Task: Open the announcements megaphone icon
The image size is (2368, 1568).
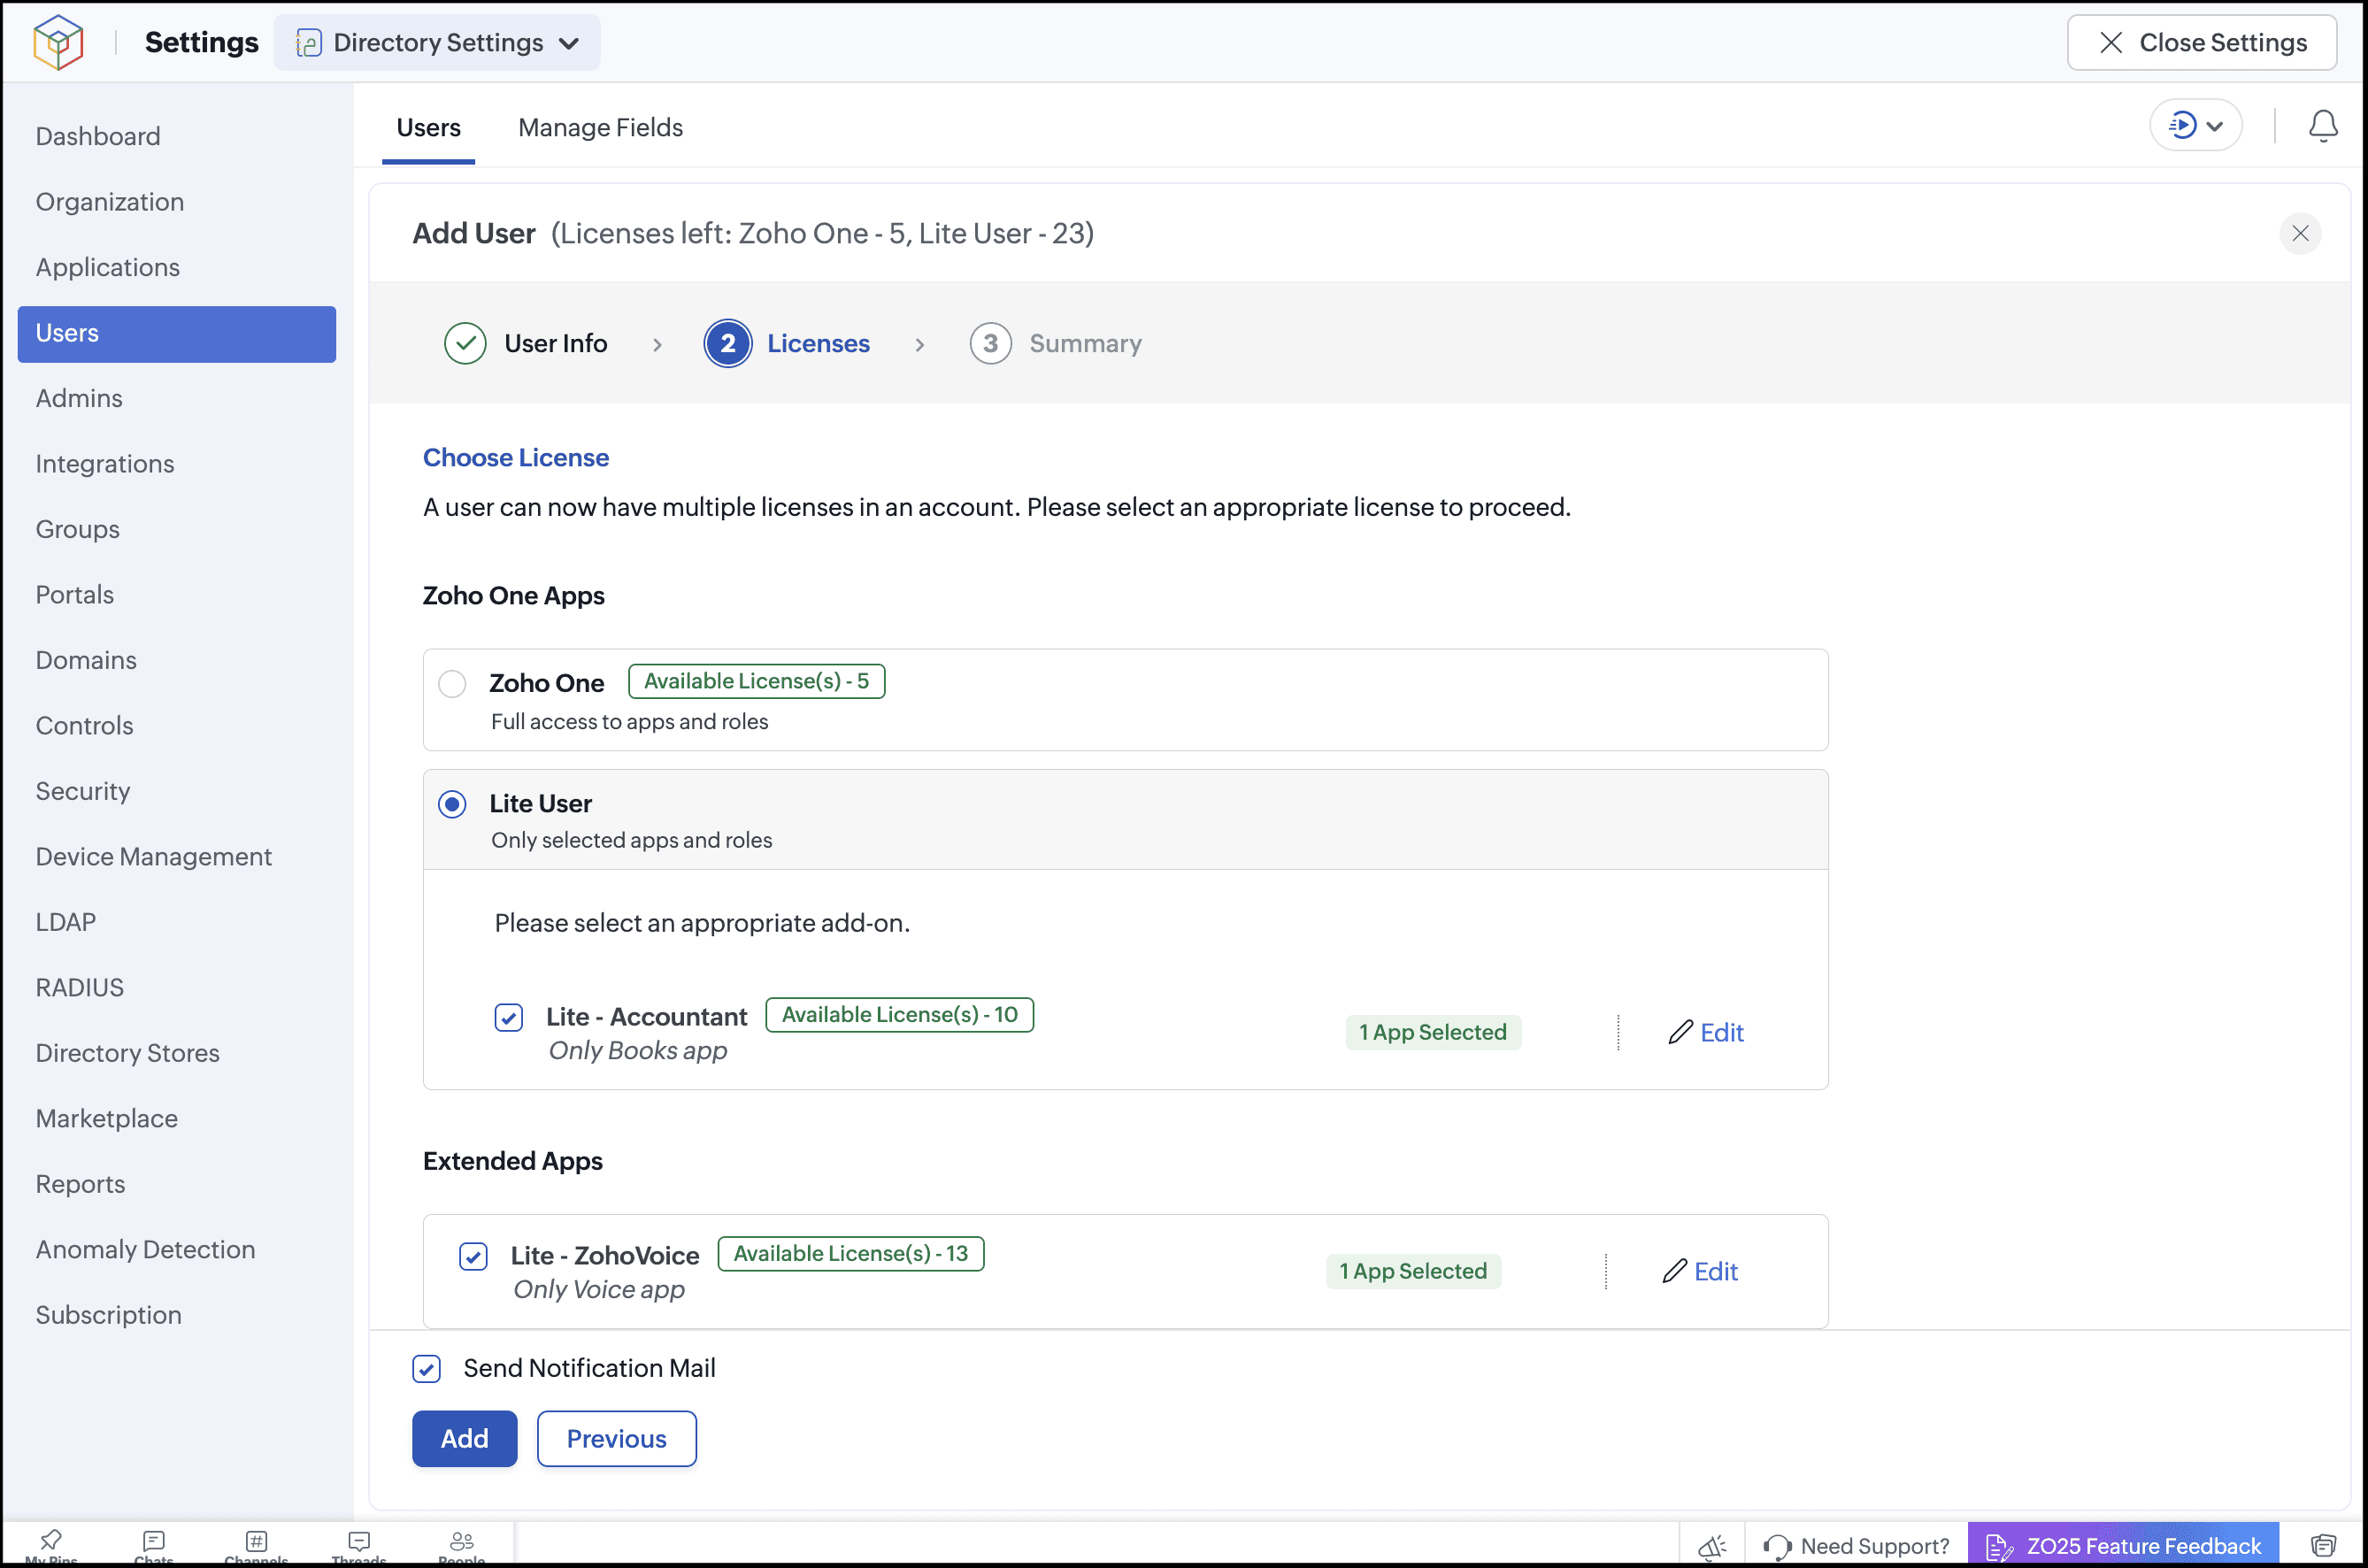Action: (1712, 1546)
